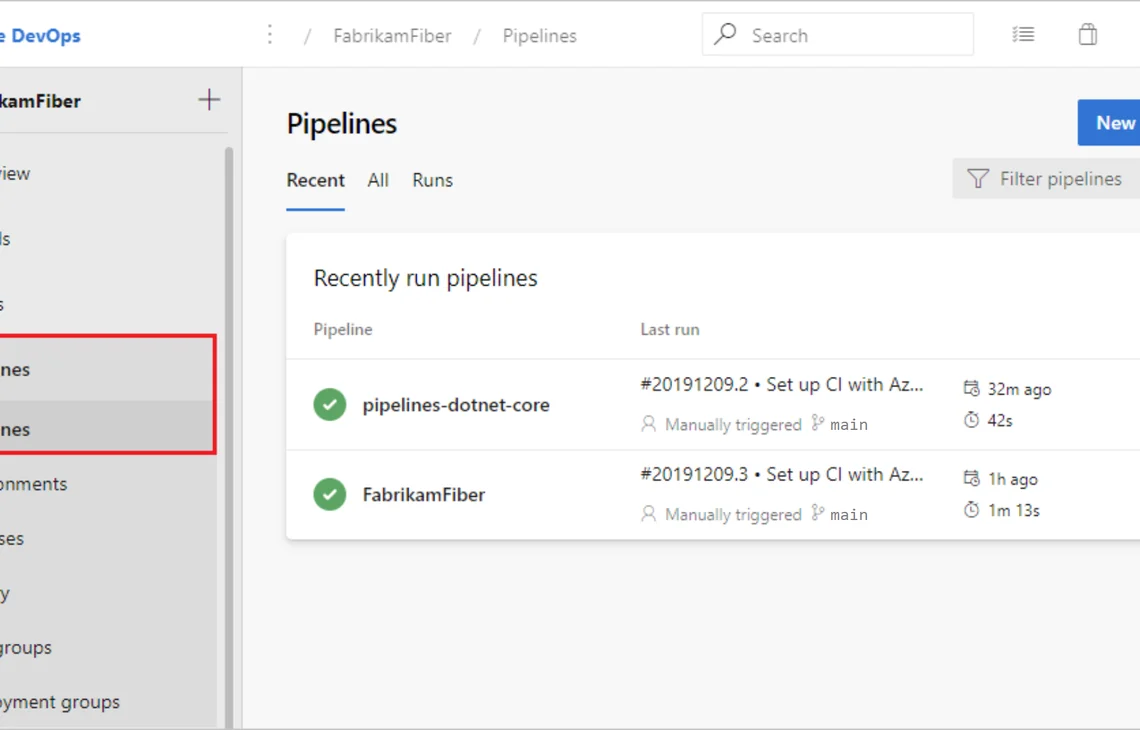Click the Last run column header
Screen dimensions: 1140x730
[x=670, y=329]
